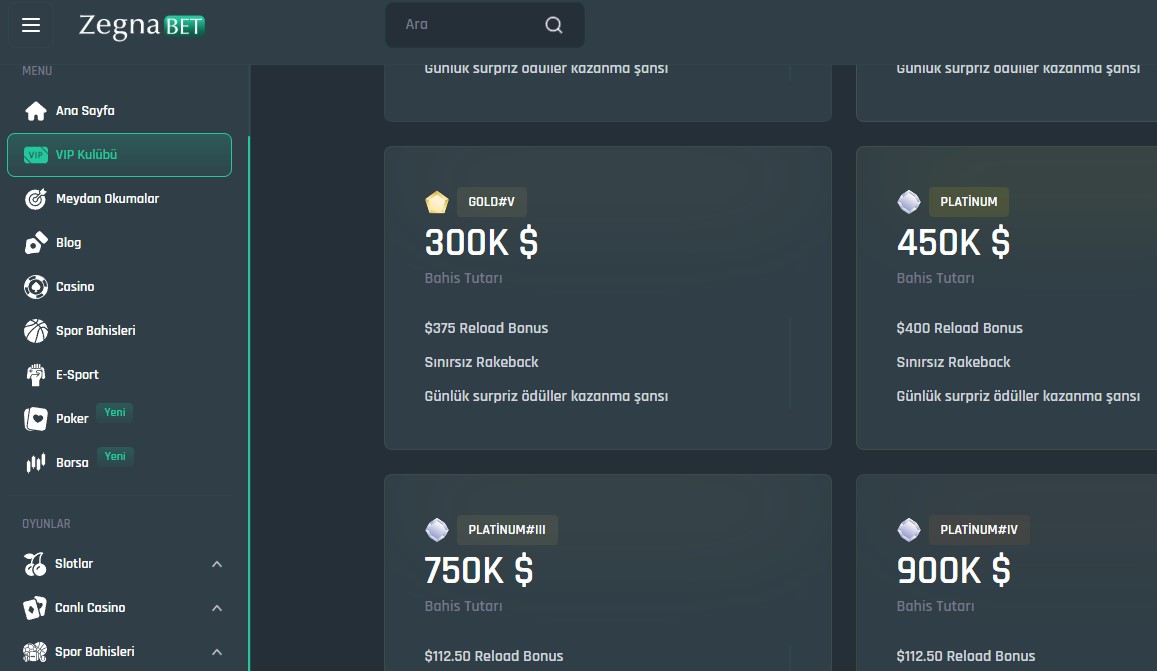Select the Ana Sayfa home icon
This screenshot has height=671, width=1157.
[x=35, y=110]
